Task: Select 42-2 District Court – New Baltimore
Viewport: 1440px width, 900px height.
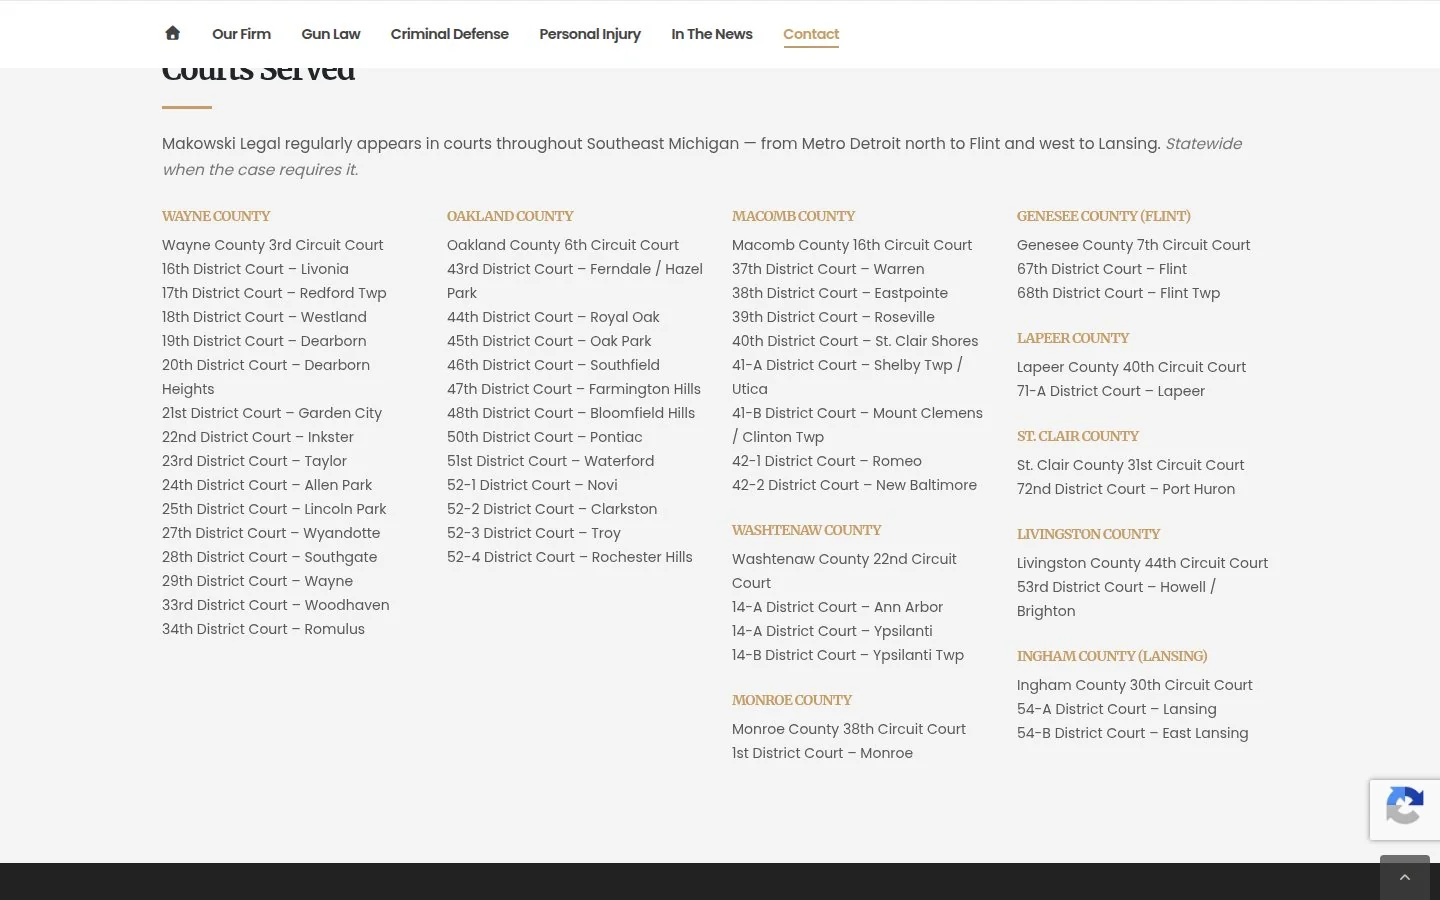Action: click(x=855, y=485)
